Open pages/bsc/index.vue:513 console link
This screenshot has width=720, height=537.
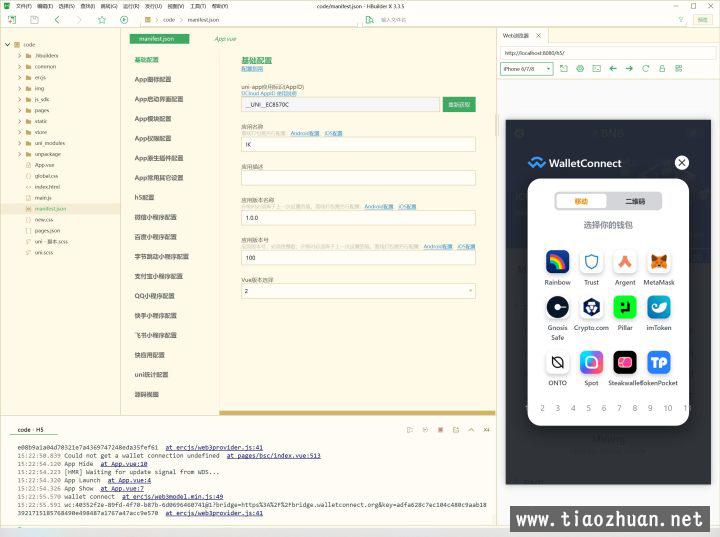pyautogui.click(x=274, y=456)
